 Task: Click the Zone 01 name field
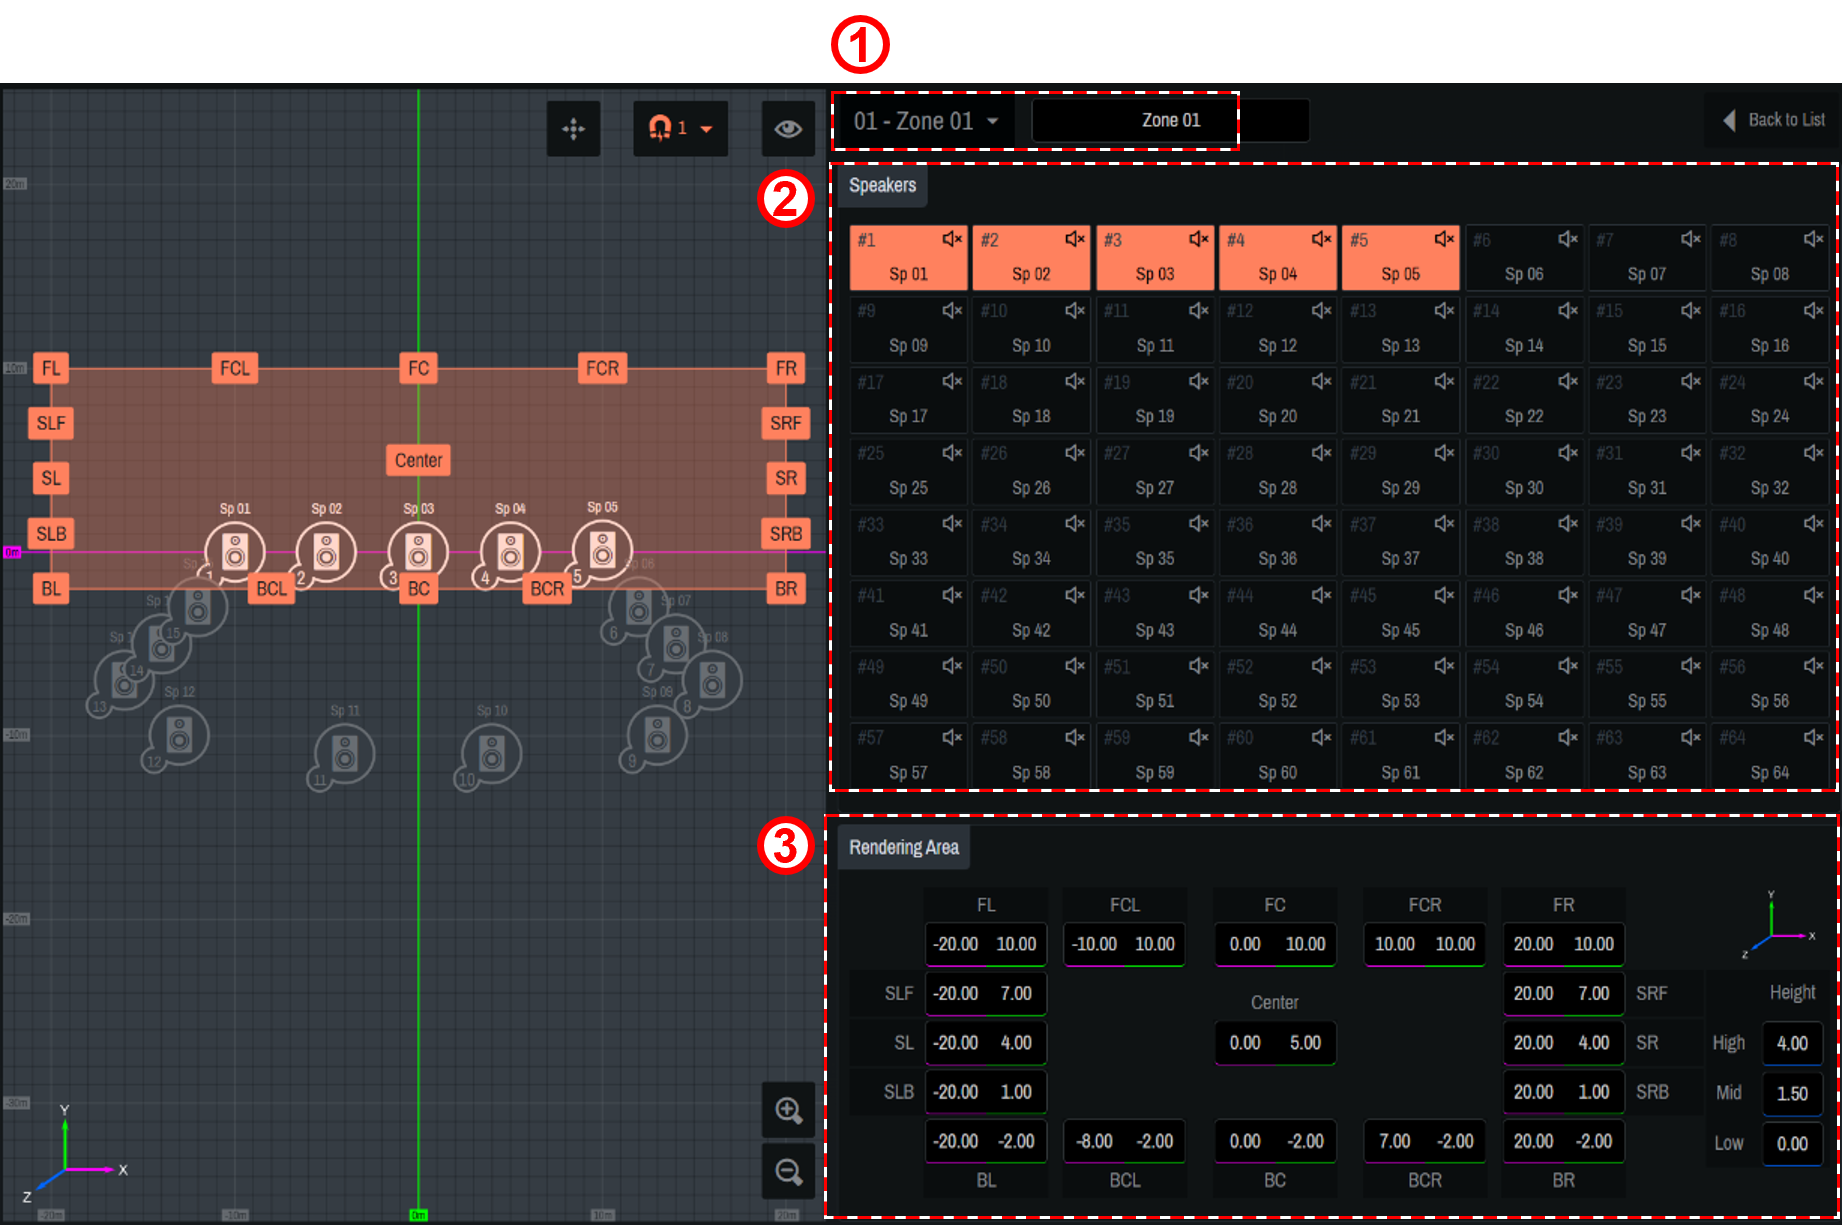(x=1170, y=121)
